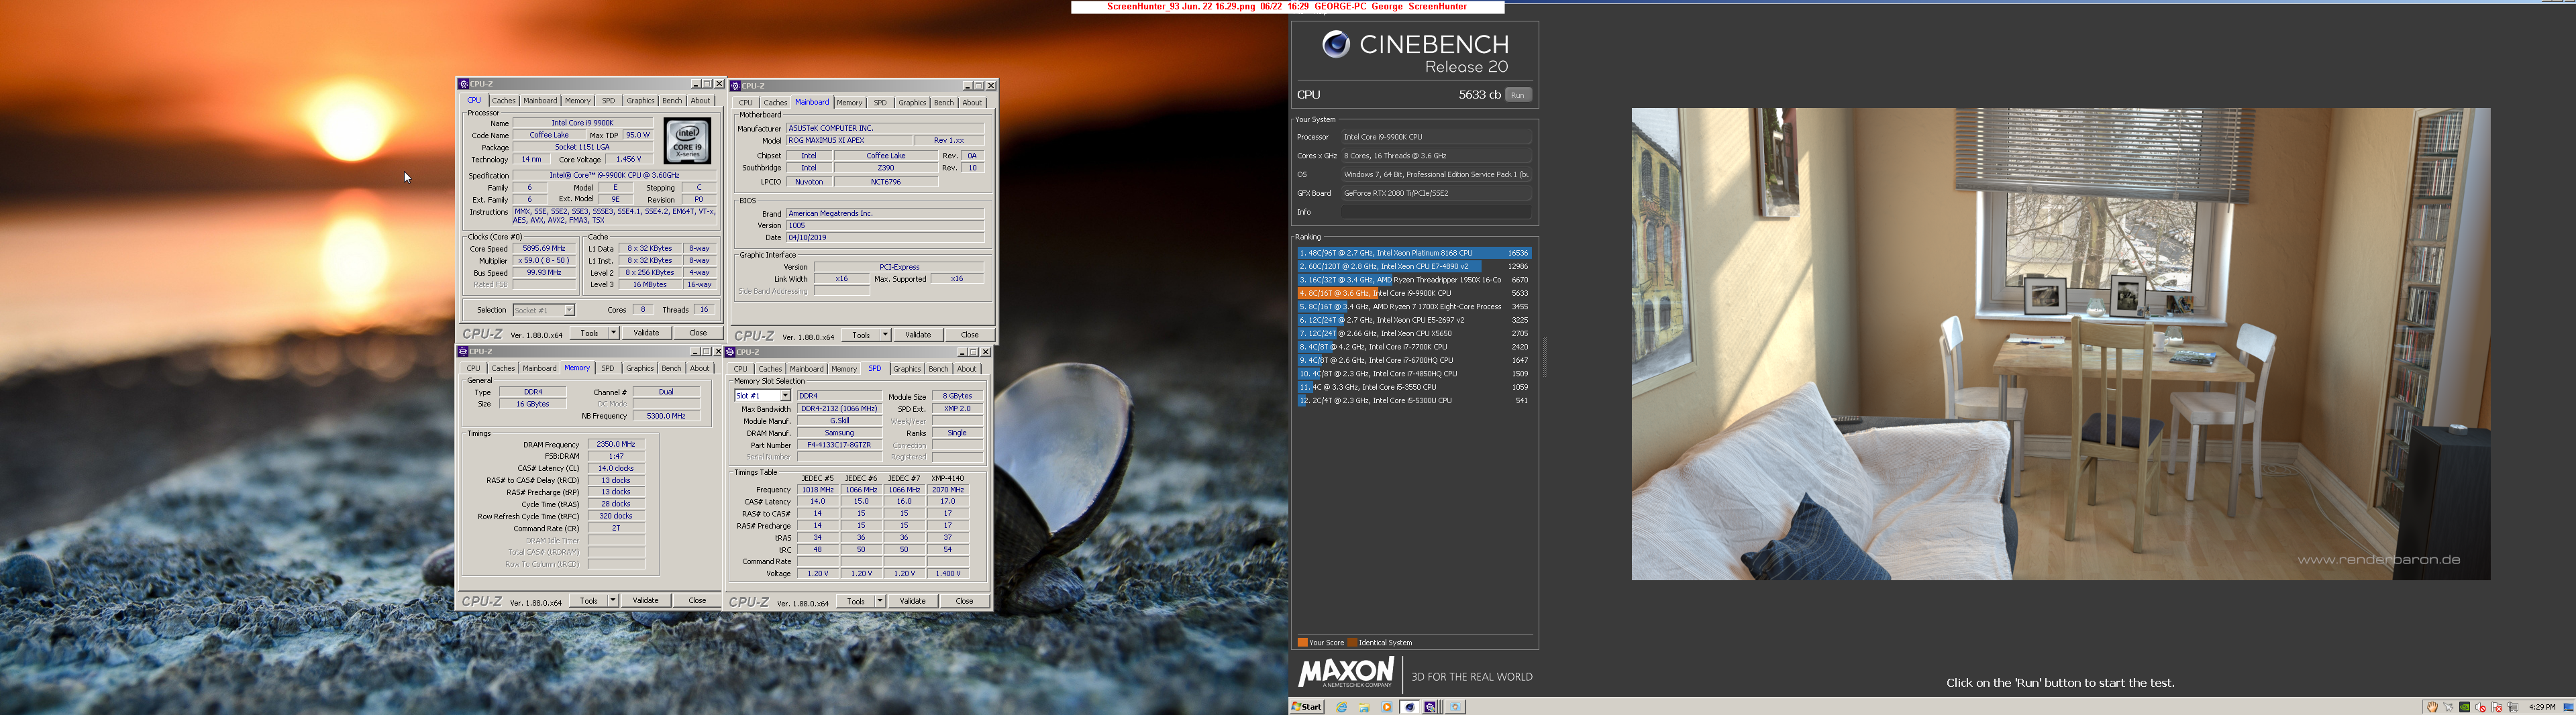Image resolution: width=2576 pixels, height=715 pixels.
Task: Click the Identical System legend swatch
Action: coord(1352,643)
